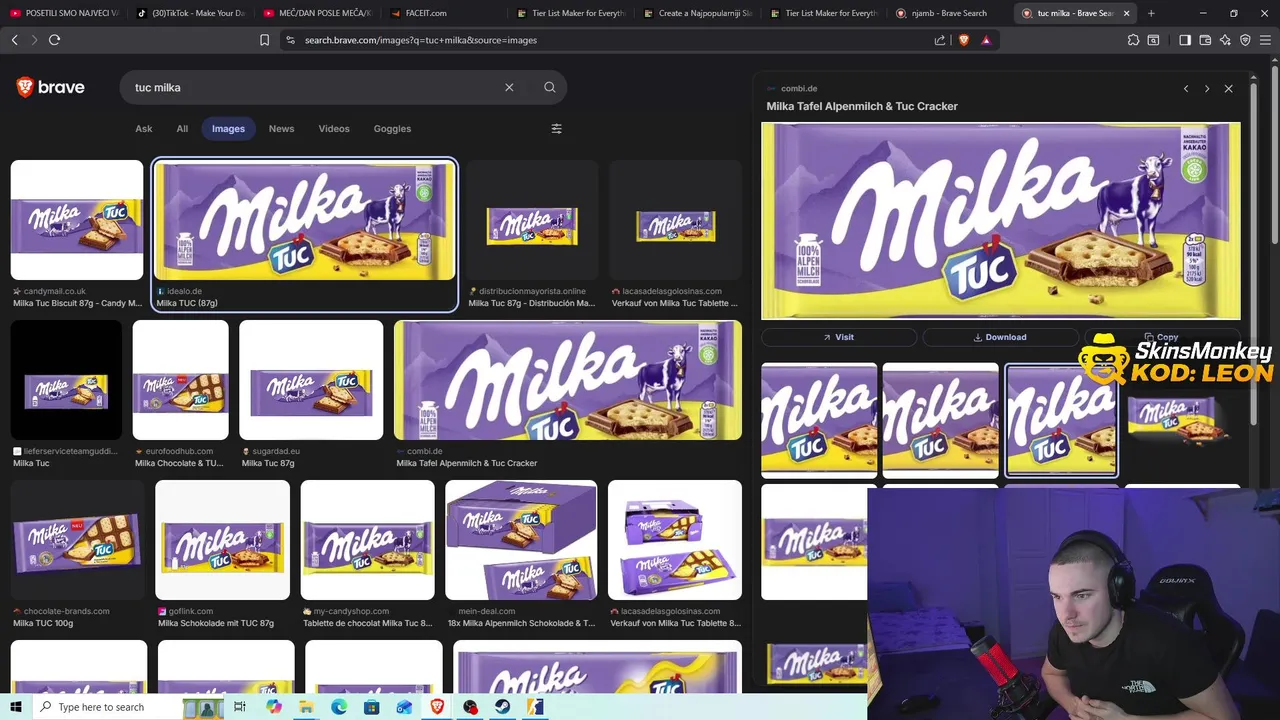This screenshot has width=1280, height=720.
Task: Open combi.de Milka Tafel Alpenmilch thumbnail
Action: click(568, 380)
